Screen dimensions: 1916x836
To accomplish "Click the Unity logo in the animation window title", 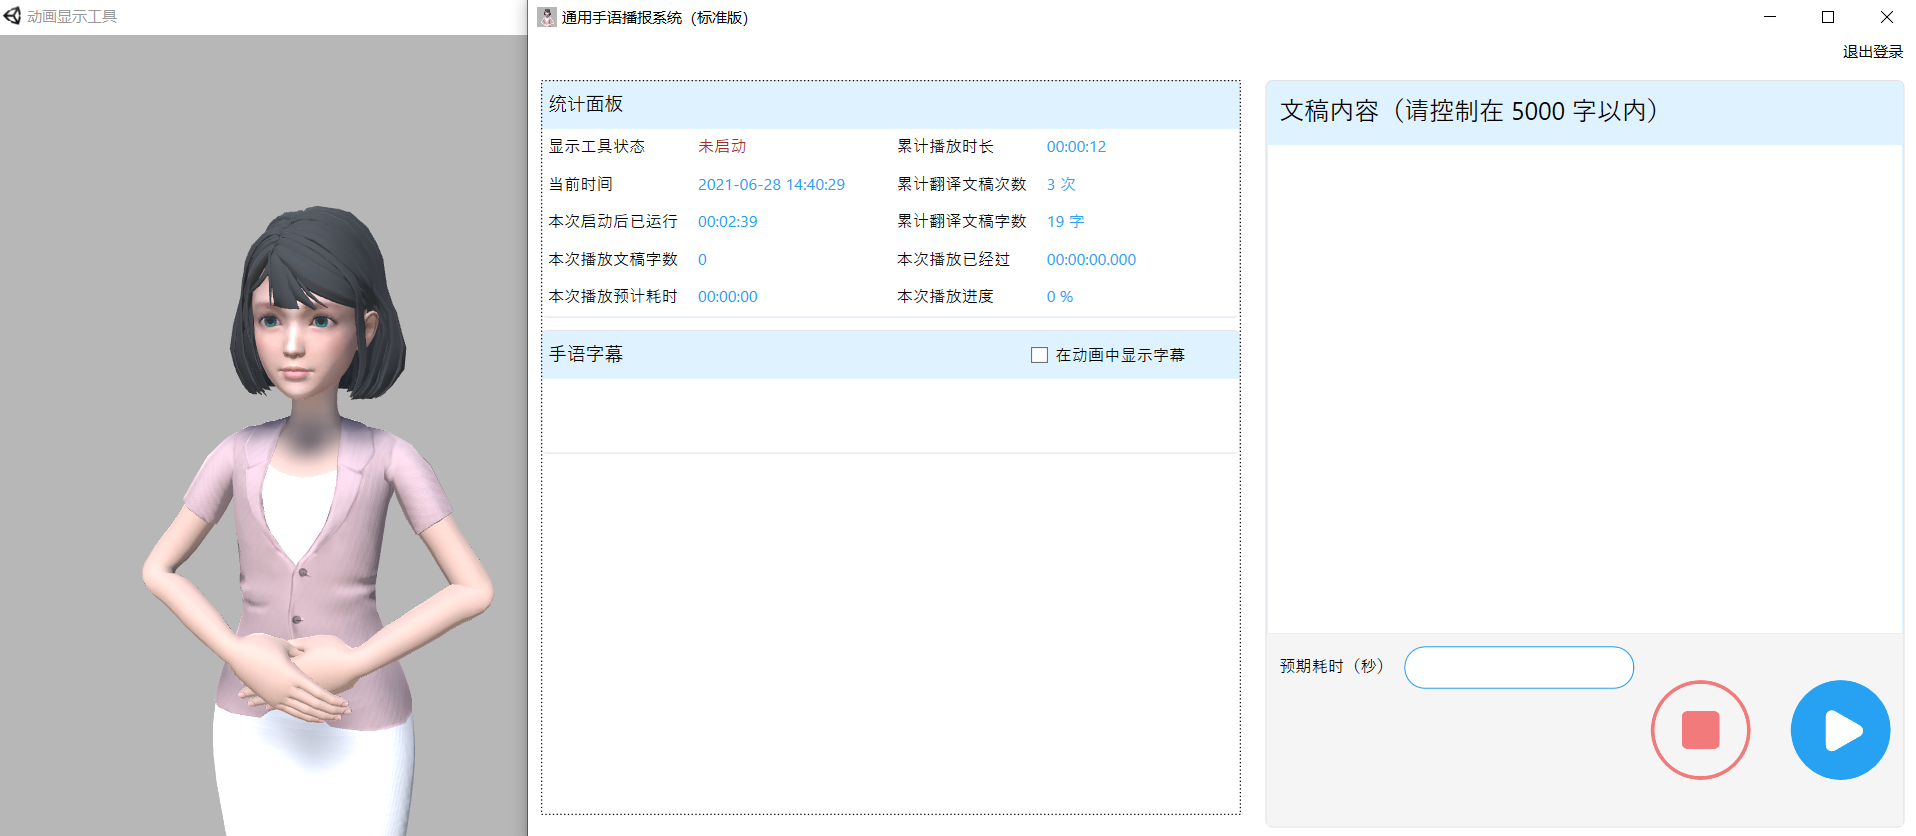I will pyautogui.click(x=12, y=16).
